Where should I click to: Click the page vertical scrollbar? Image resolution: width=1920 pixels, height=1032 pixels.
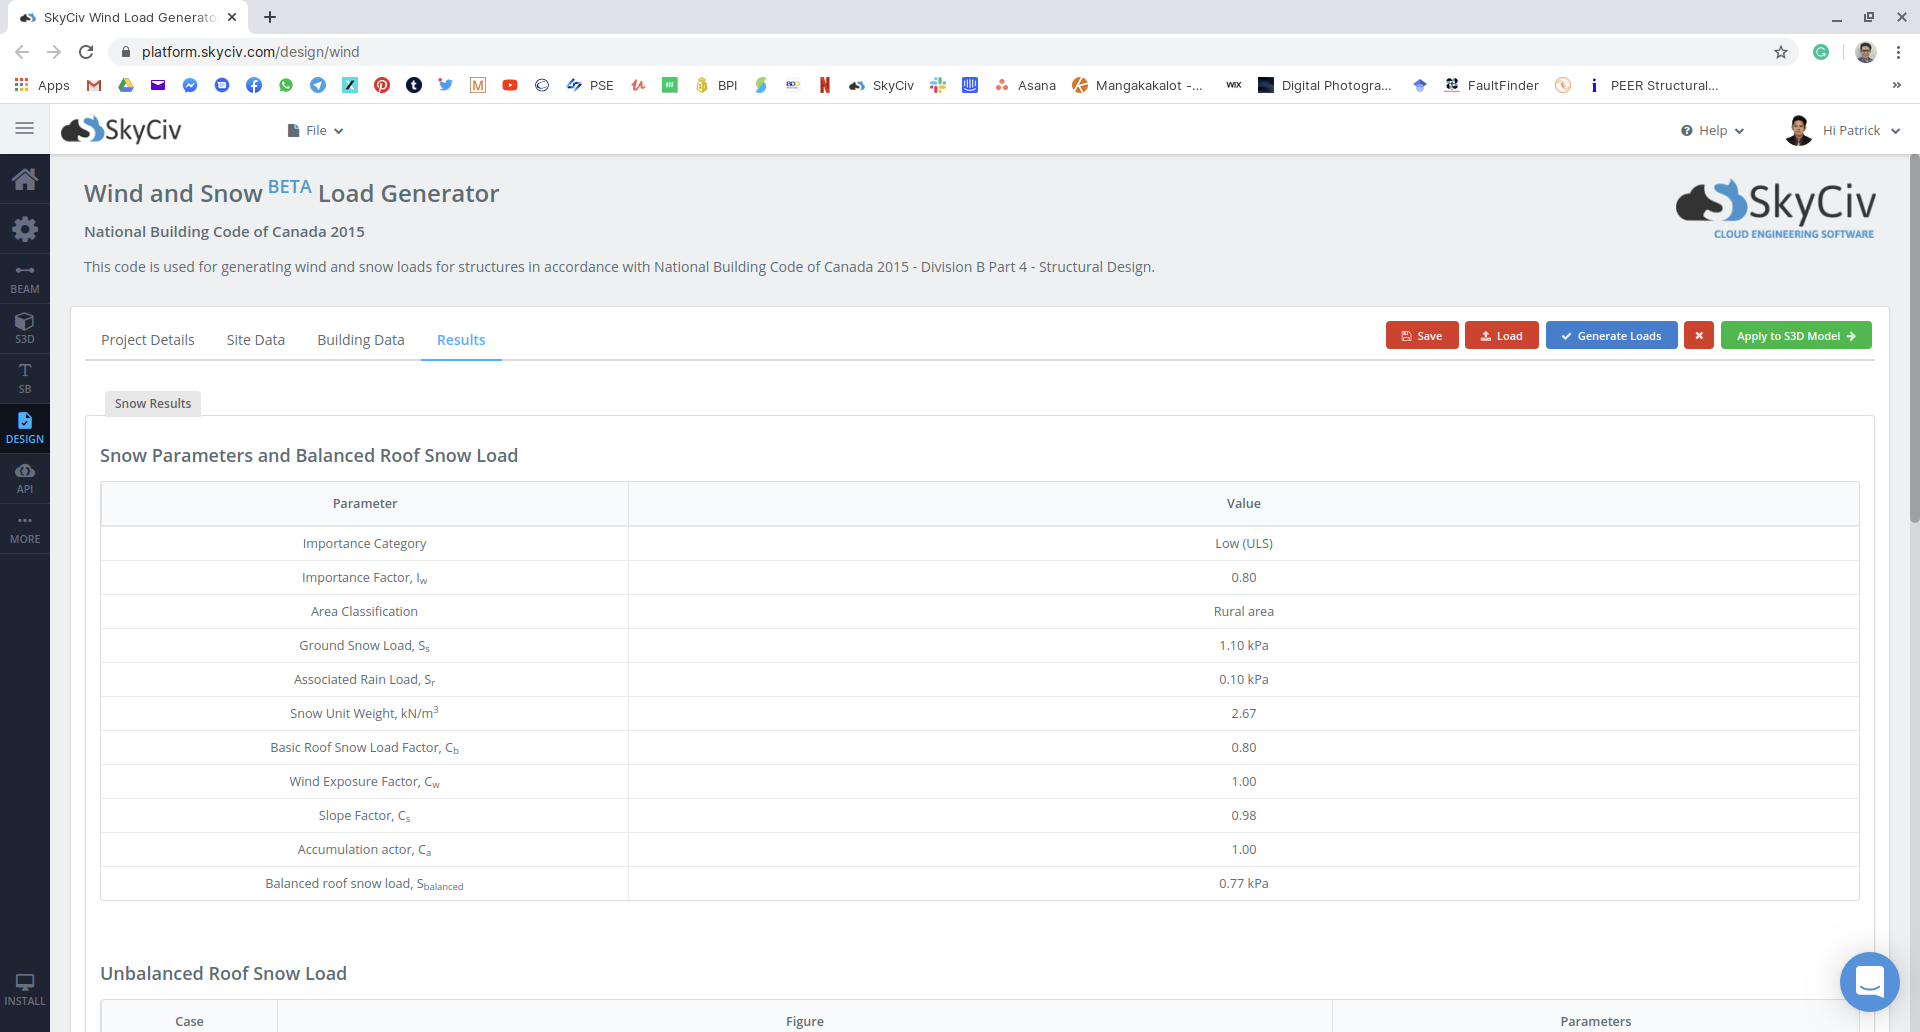1914,338
